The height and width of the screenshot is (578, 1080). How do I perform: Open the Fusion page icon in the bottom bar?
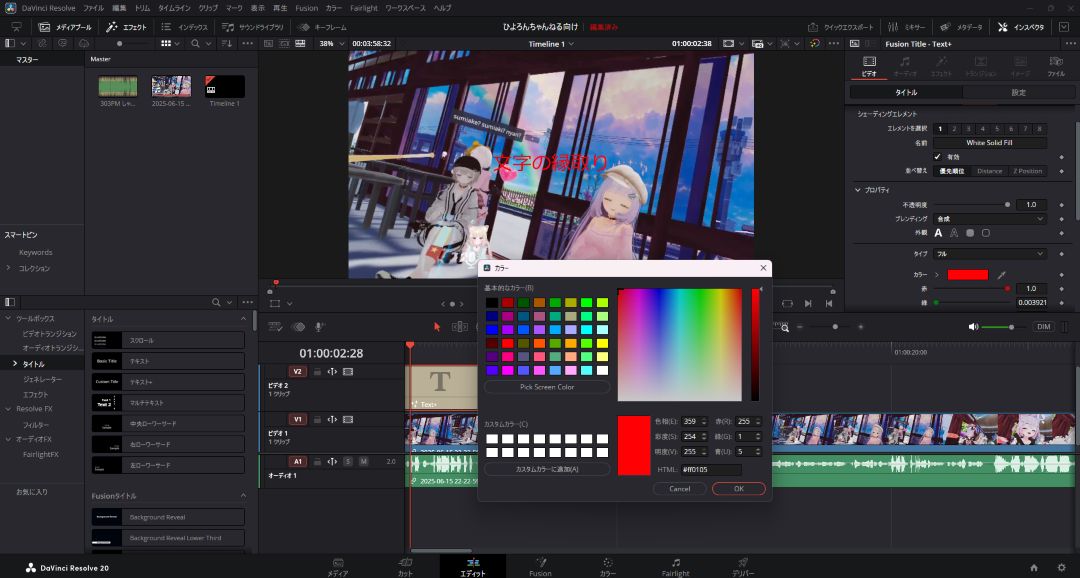pos(540,566)
